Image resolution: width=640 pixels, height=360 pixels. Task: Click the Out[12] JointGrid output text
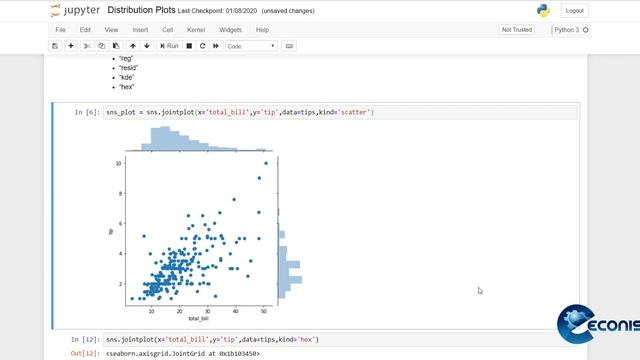[x=182, y=353]
